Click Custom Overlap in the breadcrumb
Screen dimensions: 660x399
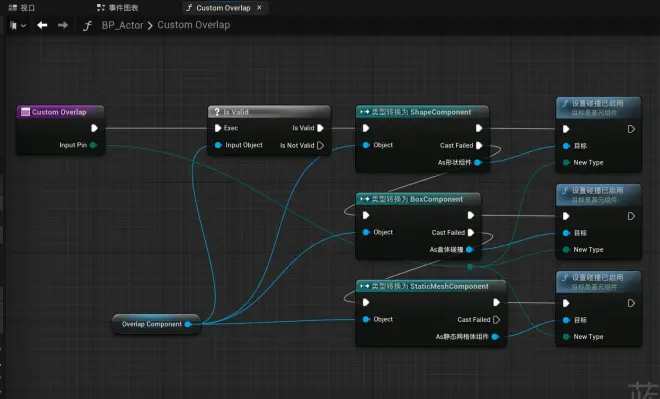coord(194,25)
